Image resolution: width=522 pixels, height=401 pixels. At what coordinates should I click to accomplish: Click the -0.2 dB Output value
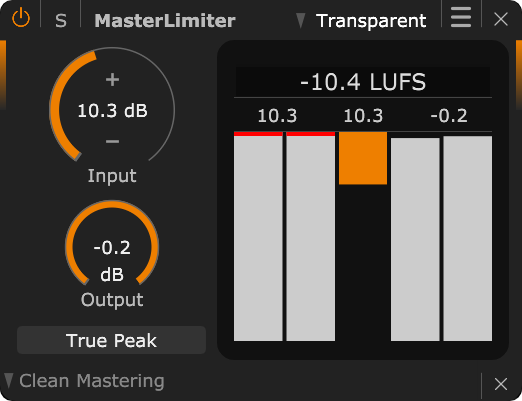click(x=112, y=261)
